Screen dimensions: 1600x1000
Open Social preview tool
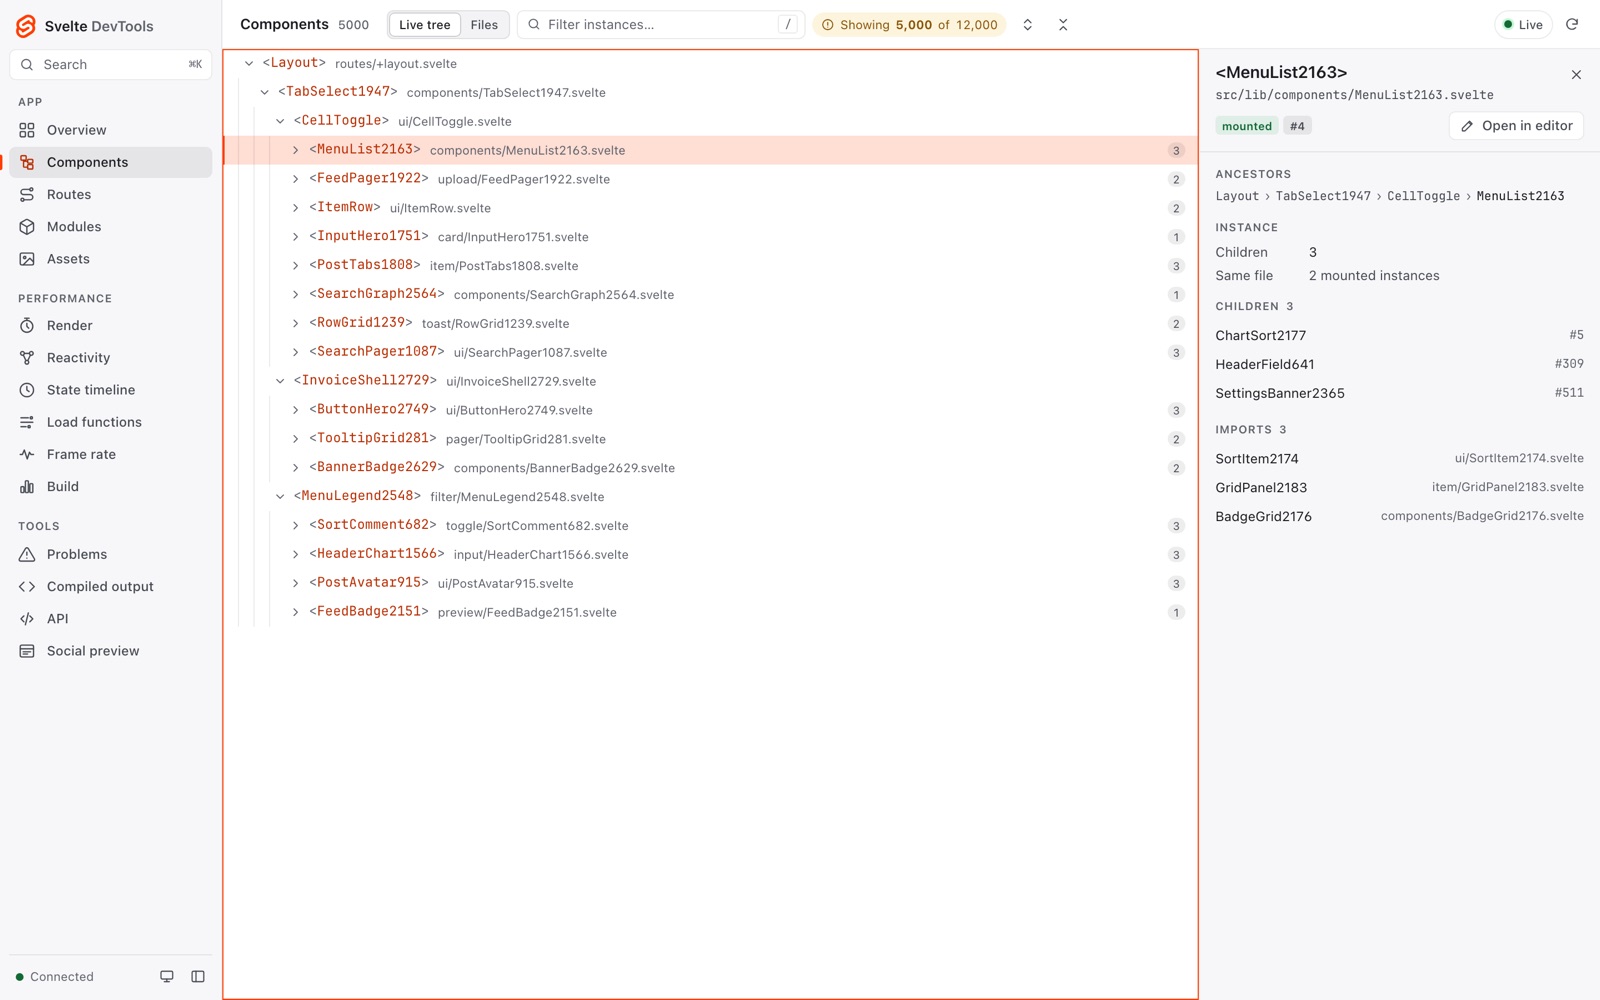point(111,651)
